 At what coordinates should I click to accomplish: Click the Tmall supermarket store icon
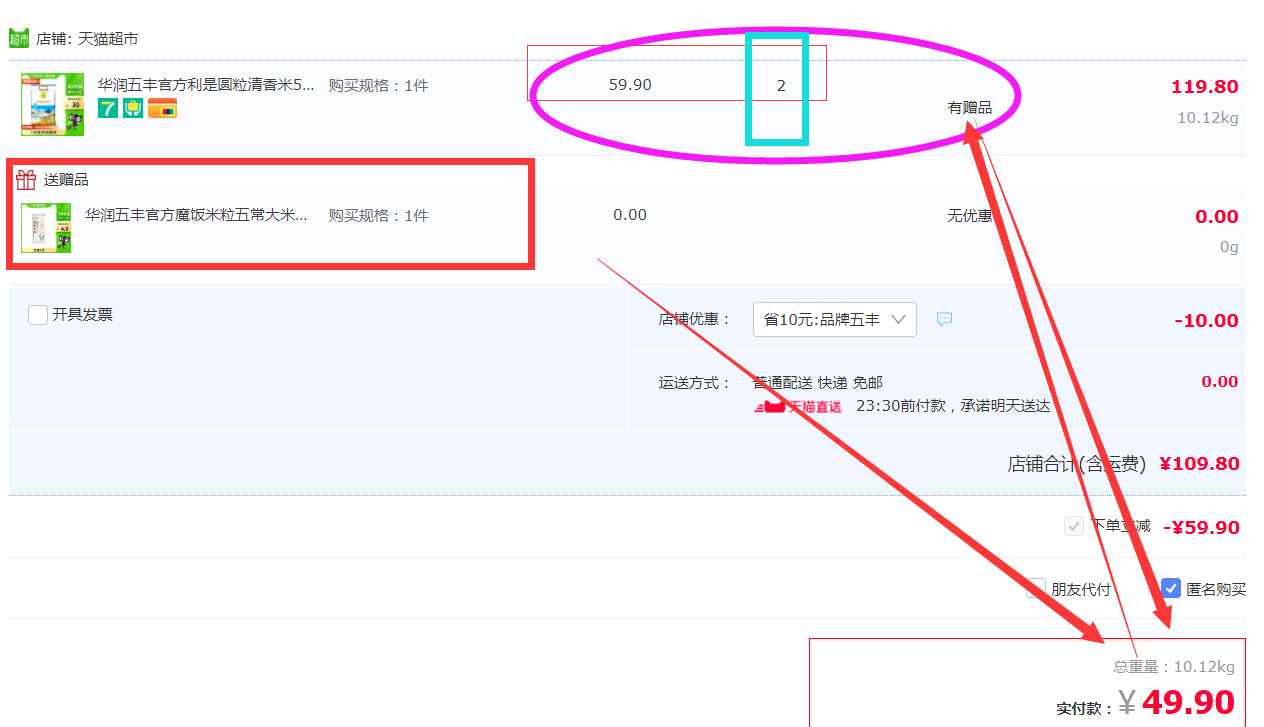tap(19, 39)
